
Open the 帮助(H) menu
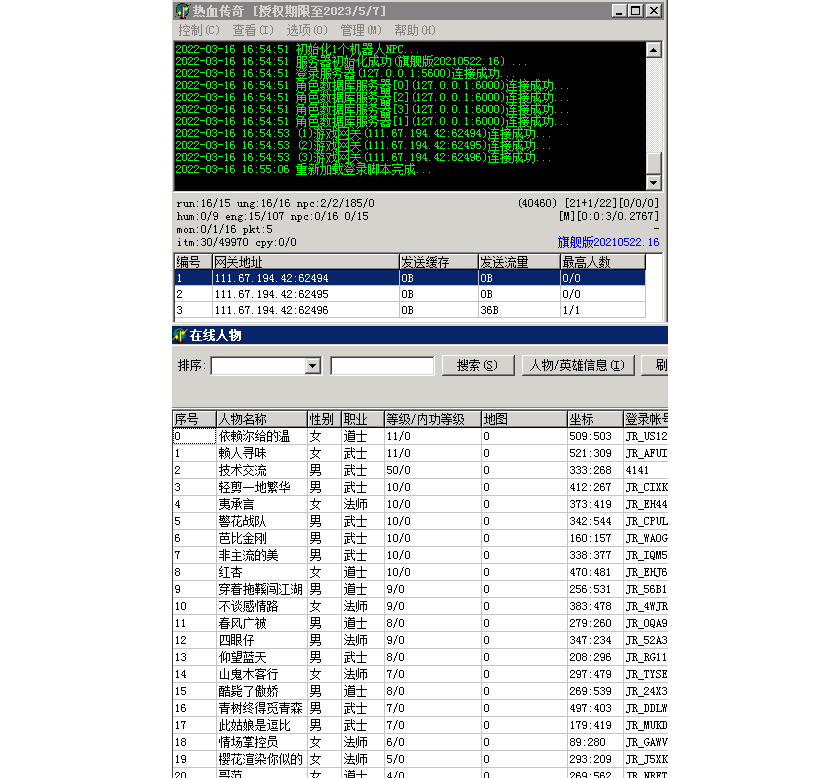pyautogui.click(x=414, y=30)
